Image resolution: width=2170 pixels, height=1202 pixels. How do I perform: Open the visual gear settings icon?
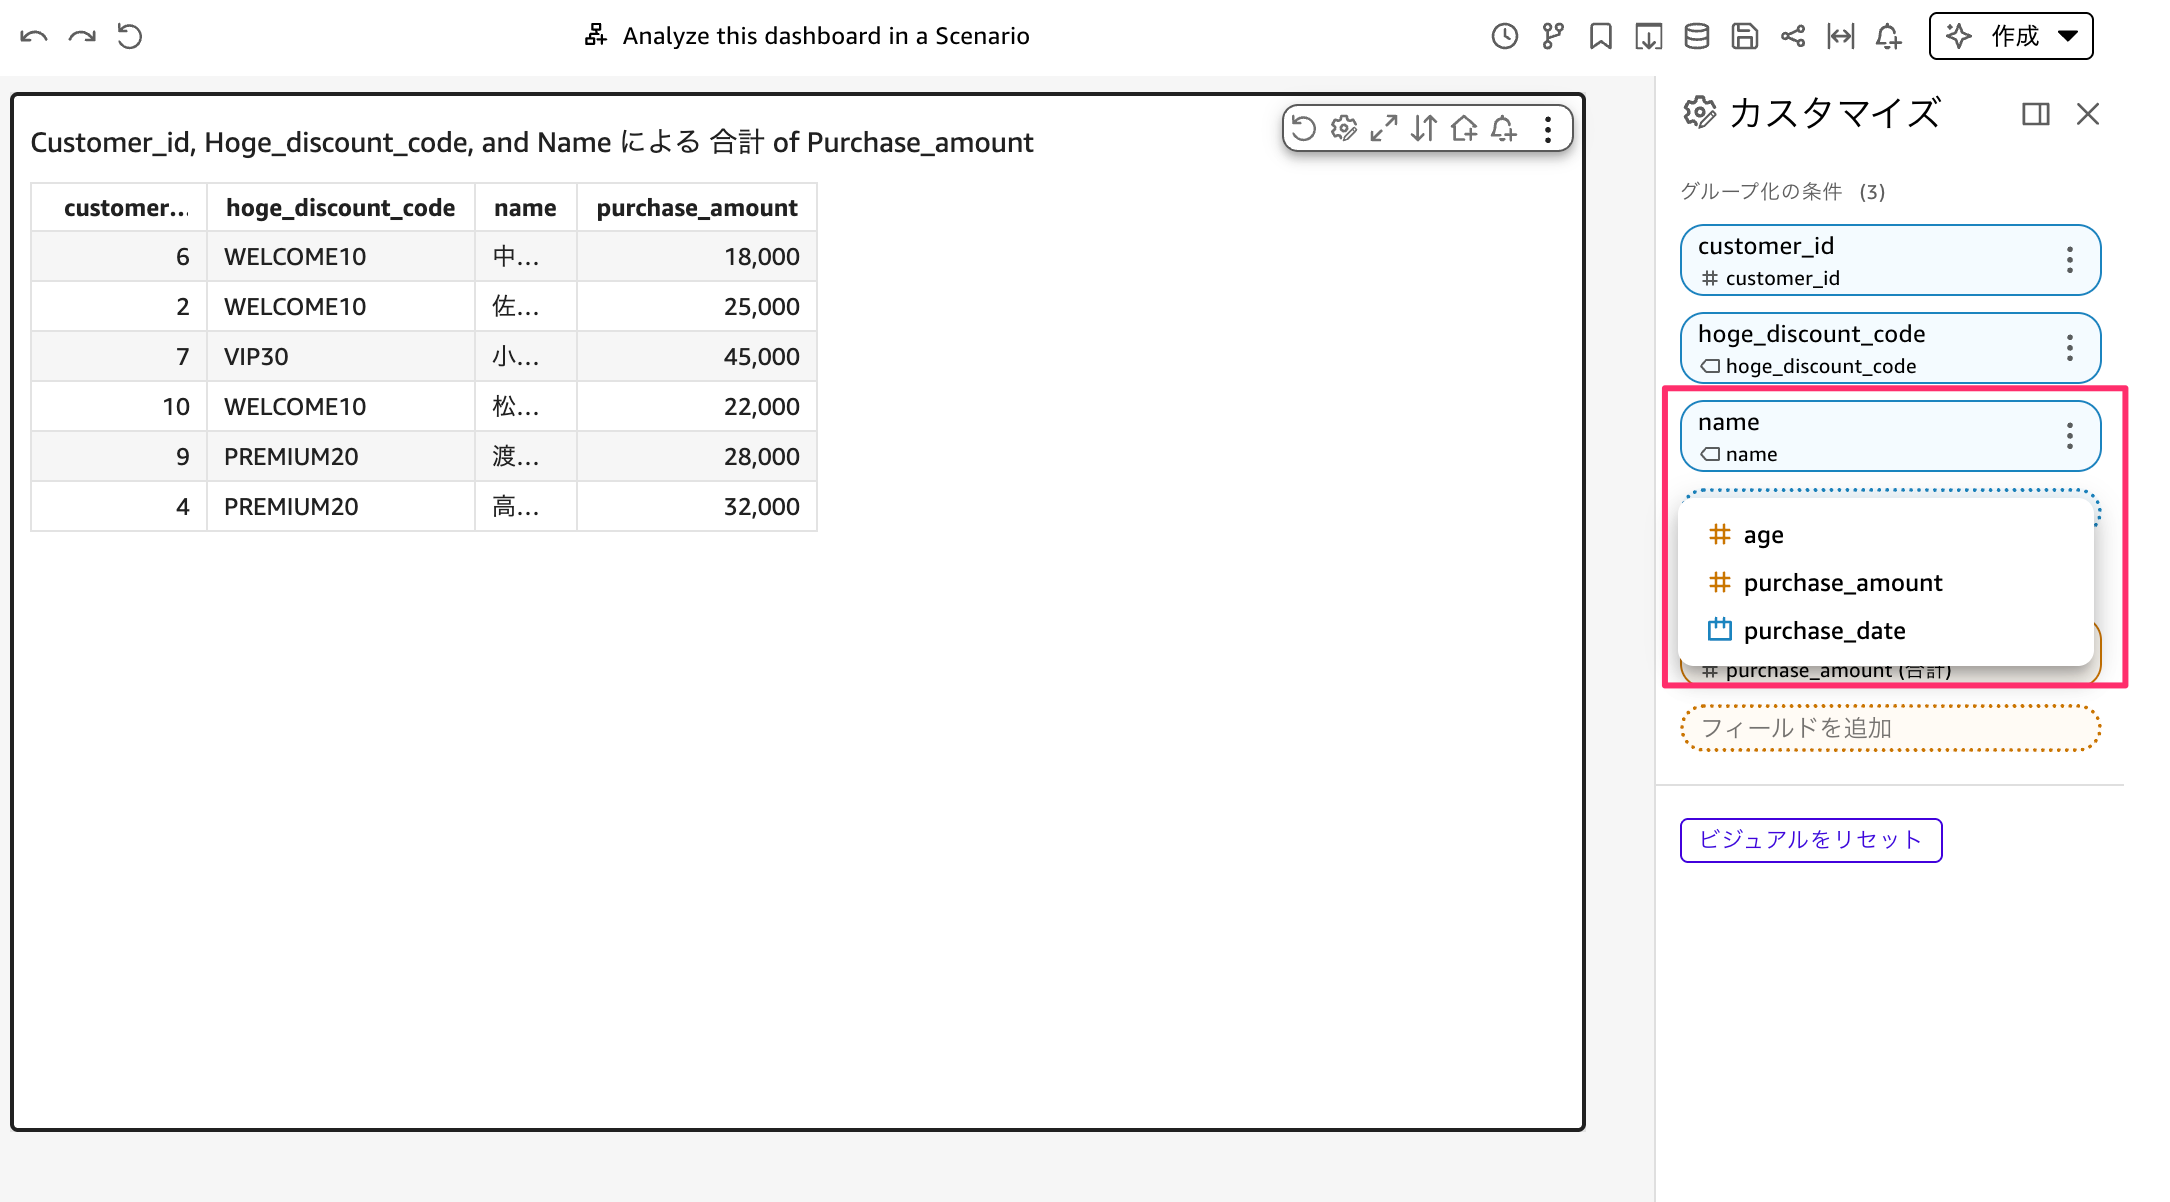tap(1344, 129)
